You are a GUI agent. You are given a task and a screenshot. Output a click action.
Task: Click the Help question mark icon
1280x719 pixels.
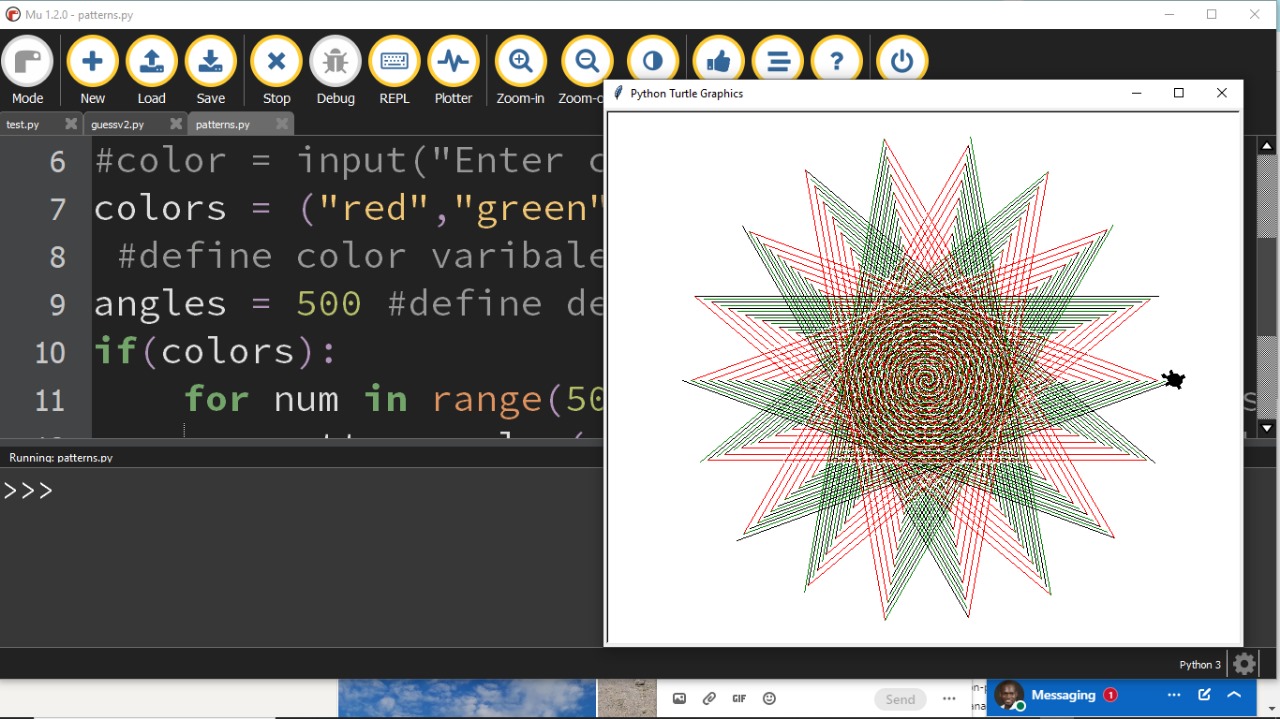click(x=836, y=62)
